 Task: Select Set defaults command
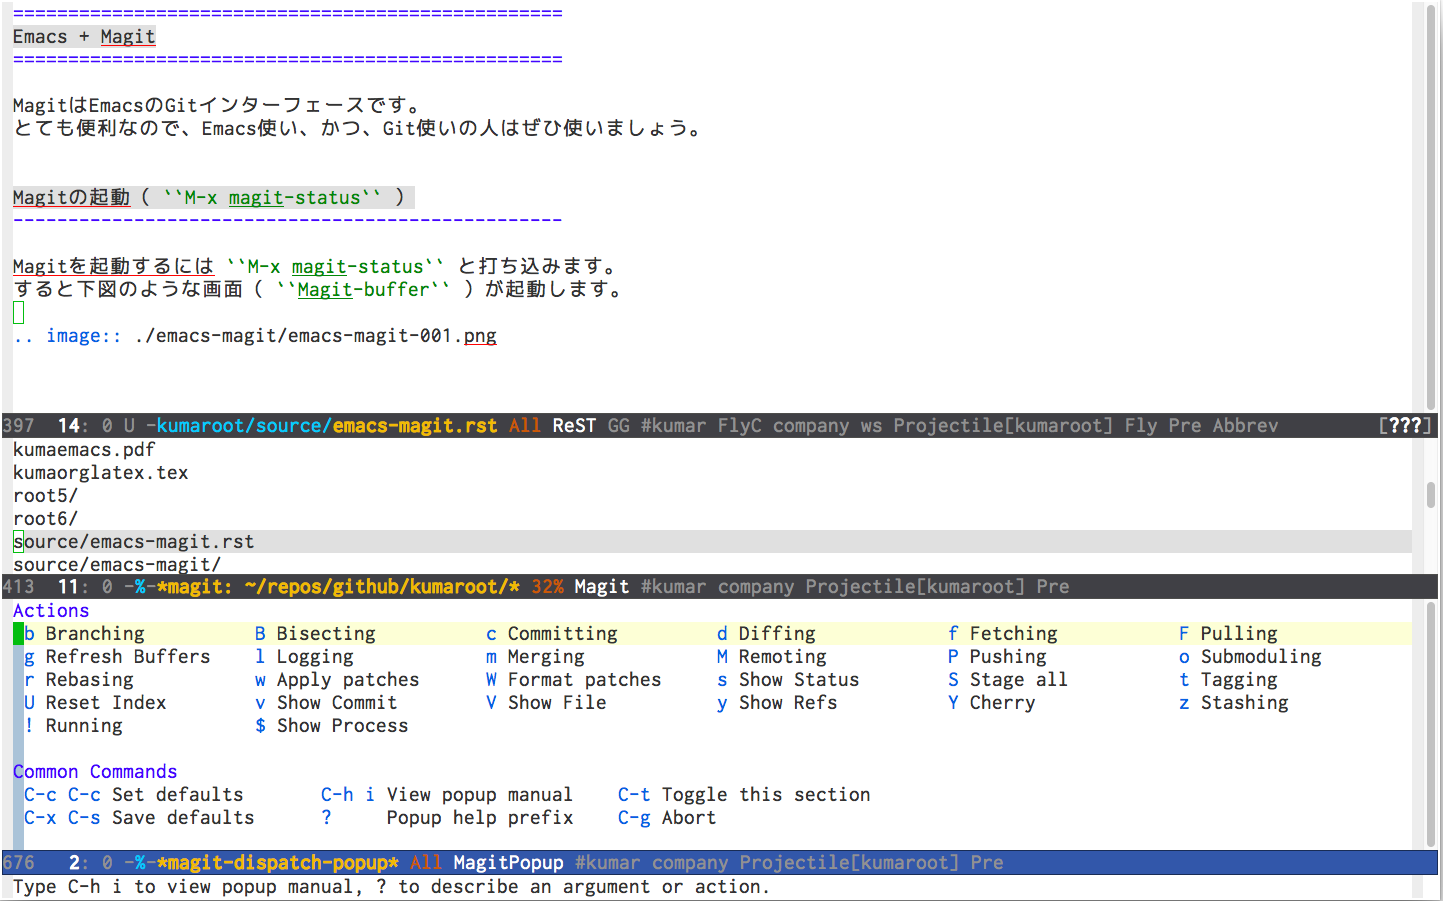coord(134,794)
